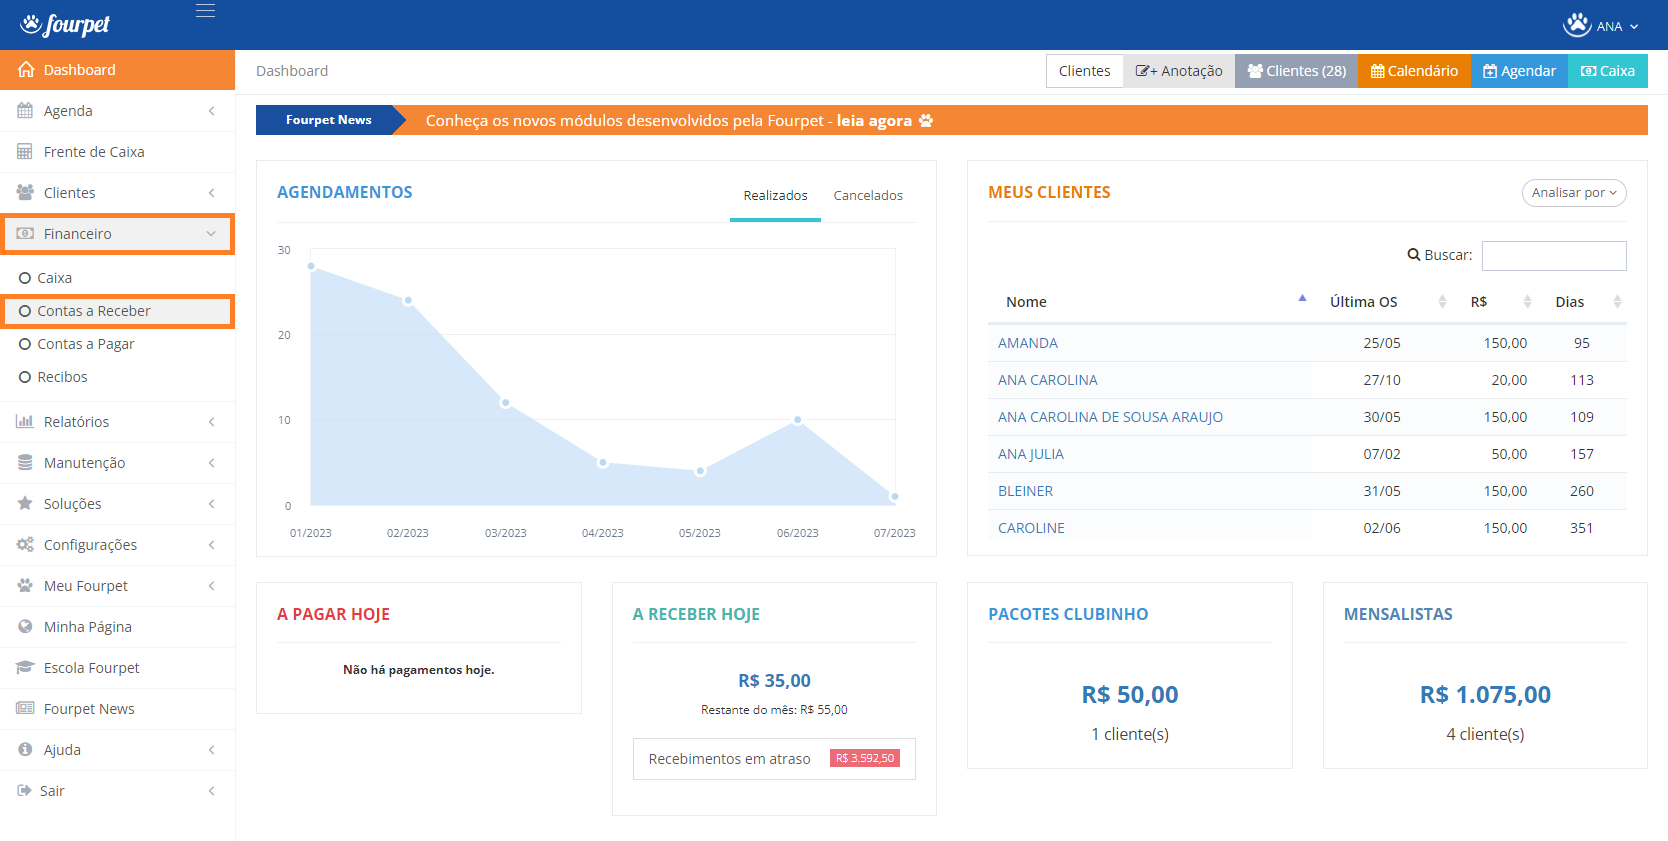Collapse the Financeiro menu chevron
This screenshot has height=841, width=1668.
pyautogui.click(x=211, y=234)
